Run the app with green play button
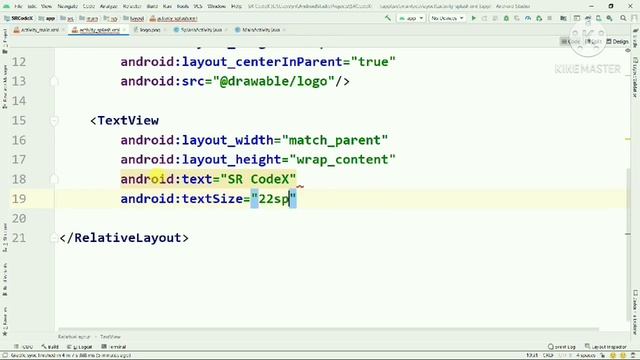Screen dimensions: 640x360 click(x=473, y=18)
